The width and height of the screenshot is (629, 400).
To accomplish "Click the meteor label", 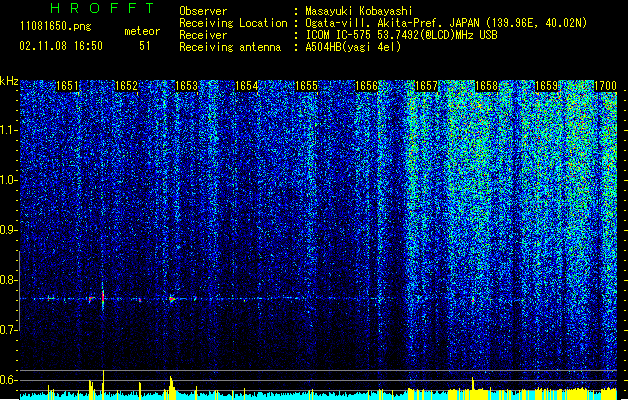I will point(142,31).
